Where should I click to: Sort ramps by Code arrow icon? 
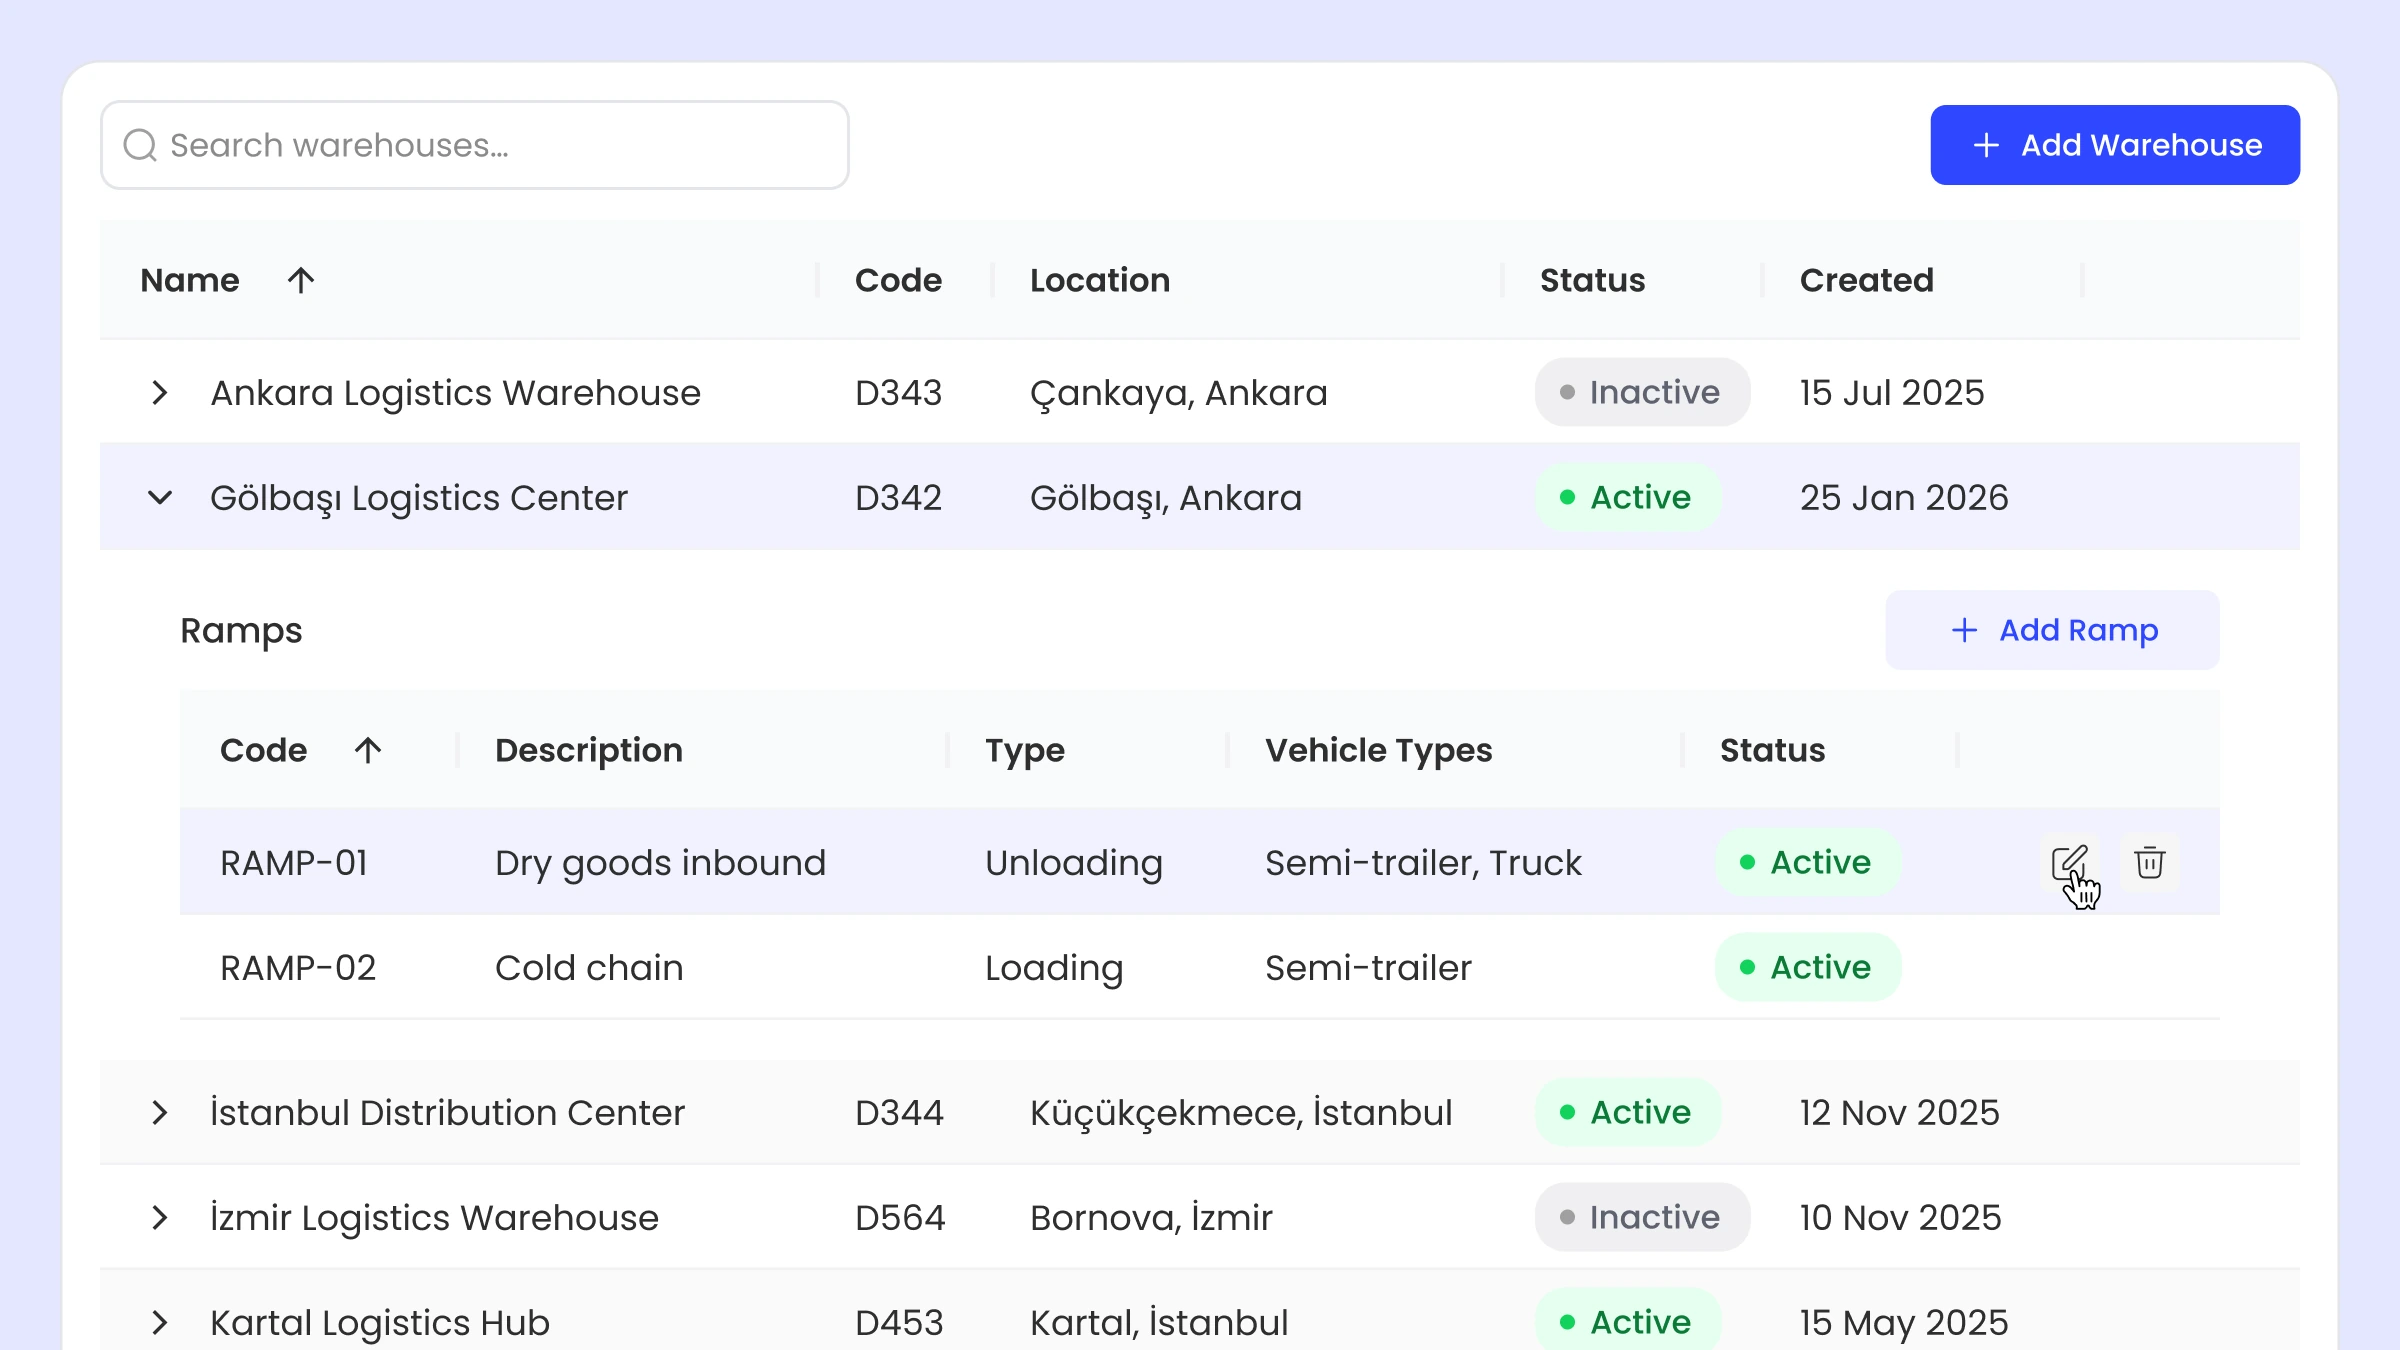click(x=368, y=750)
